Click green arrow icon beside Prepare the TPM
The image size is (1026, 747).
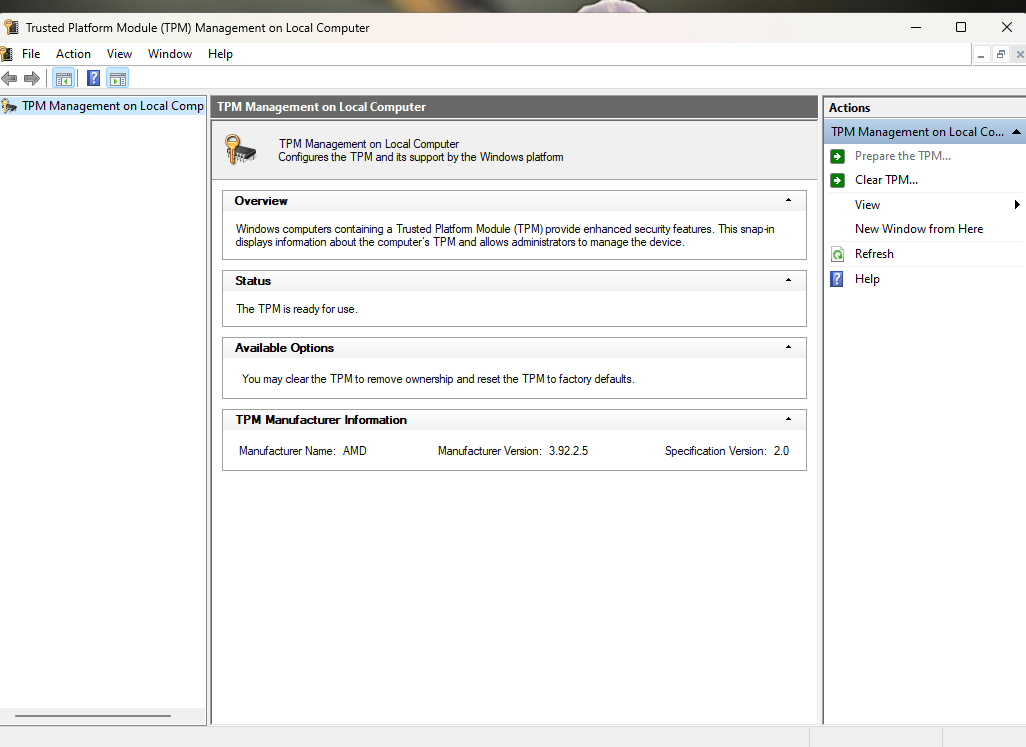coord(838,156)
